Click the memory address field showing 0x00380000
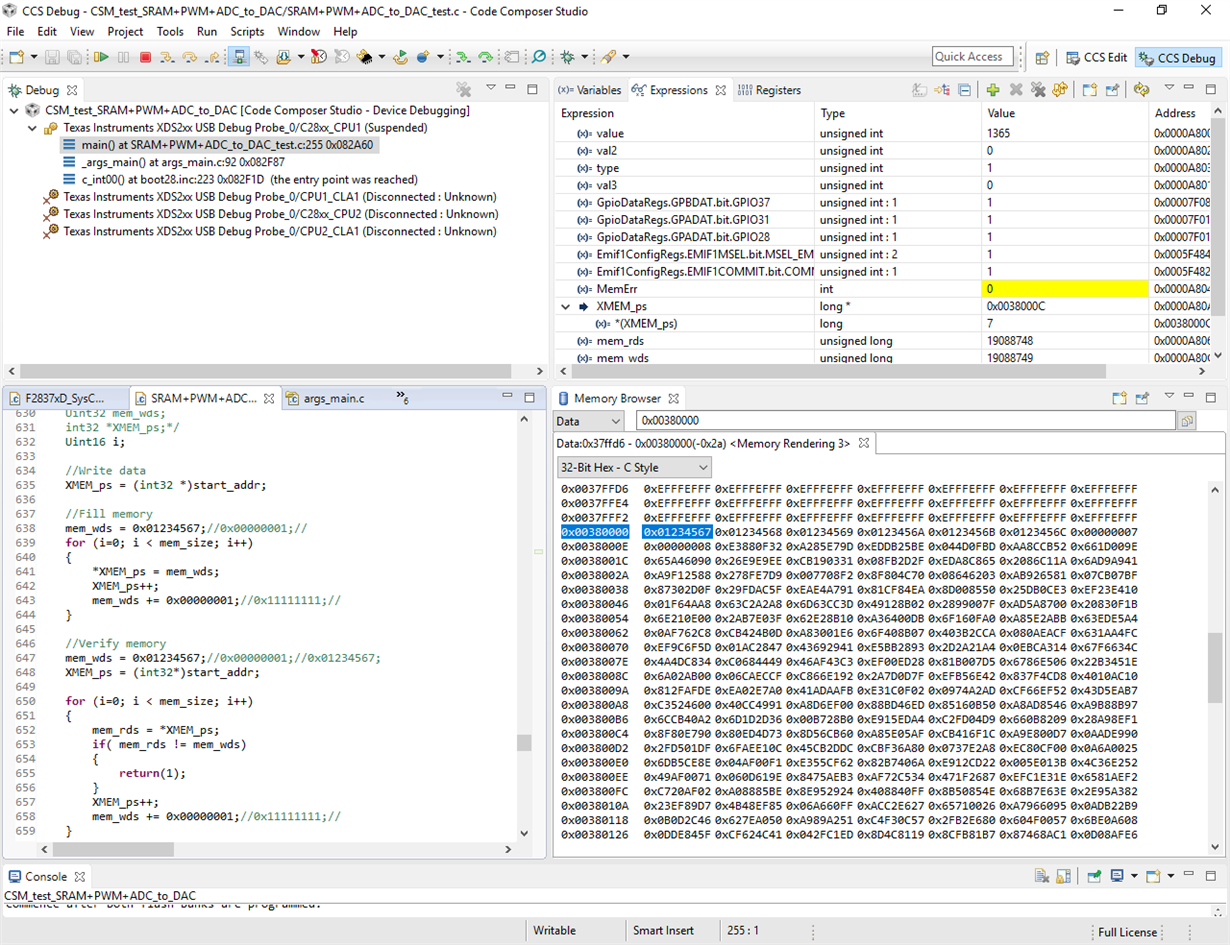The image size is (1230, 945). [906, 421]
